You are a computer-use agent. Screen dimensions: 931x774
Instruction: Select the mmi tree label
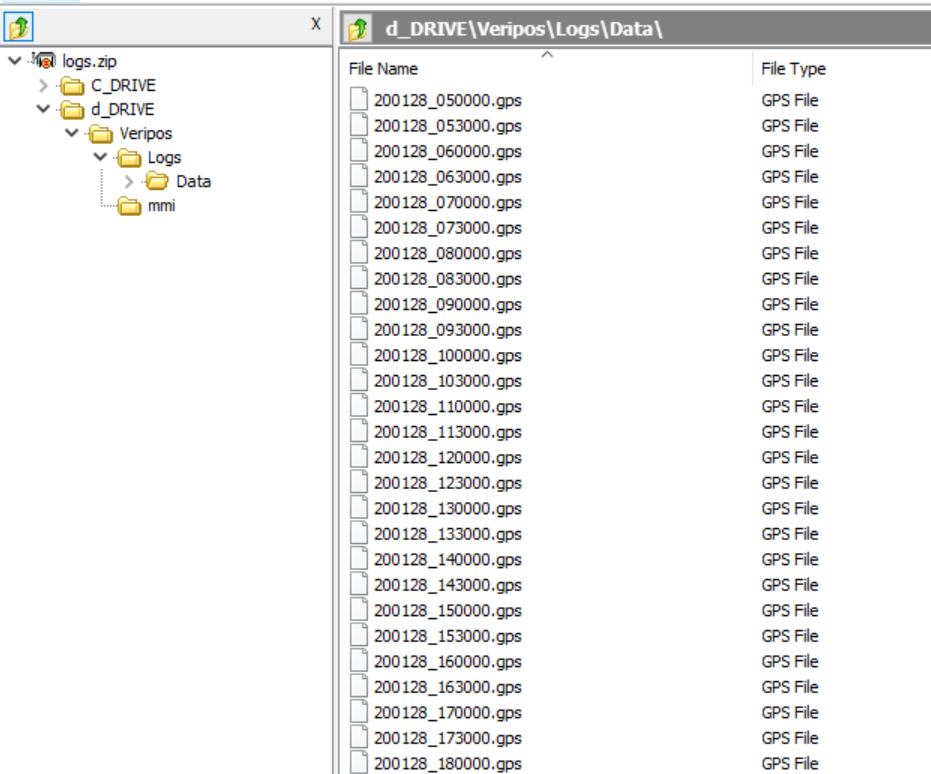pyautogui.click(x=162, y=206)
